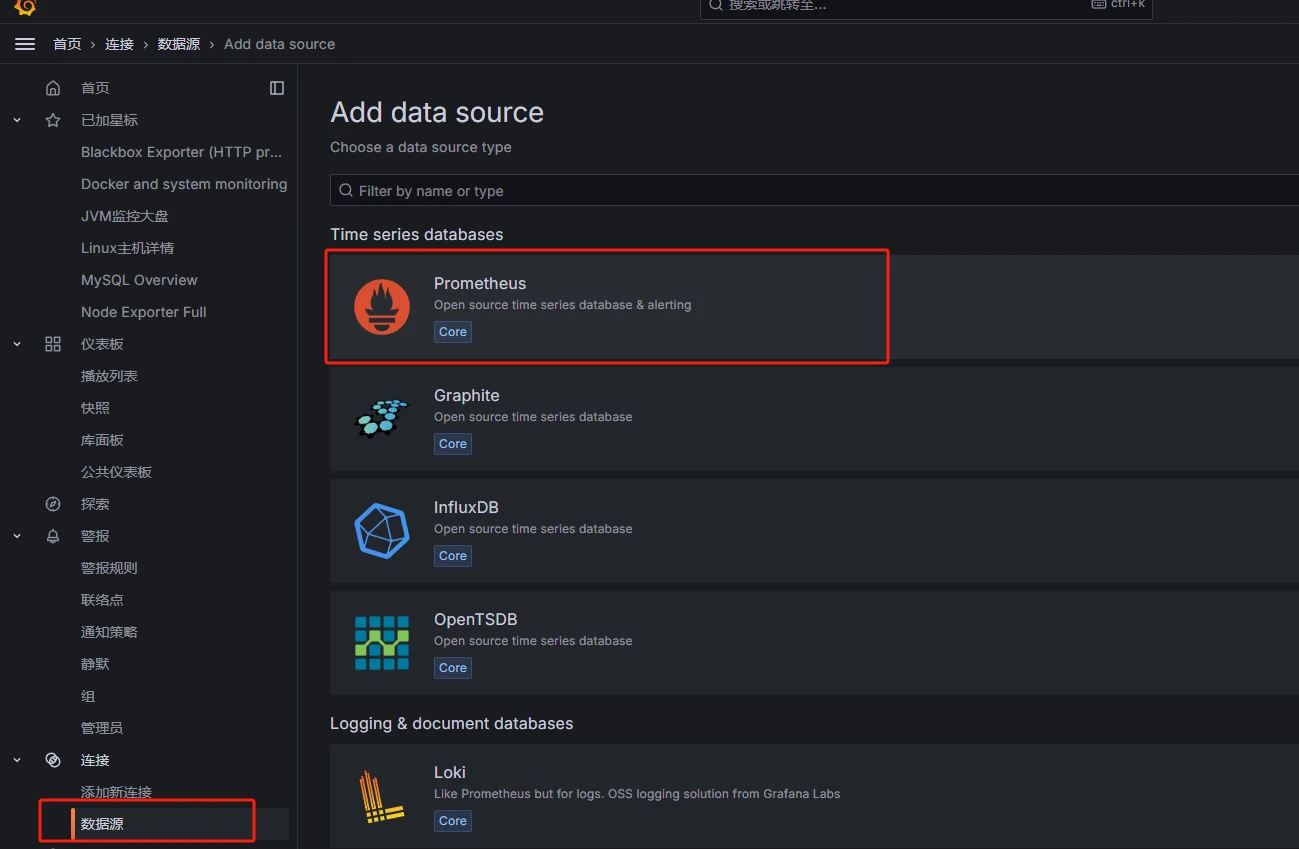Open Blackbox Exporter starred dashboard

tap(181, 152)
